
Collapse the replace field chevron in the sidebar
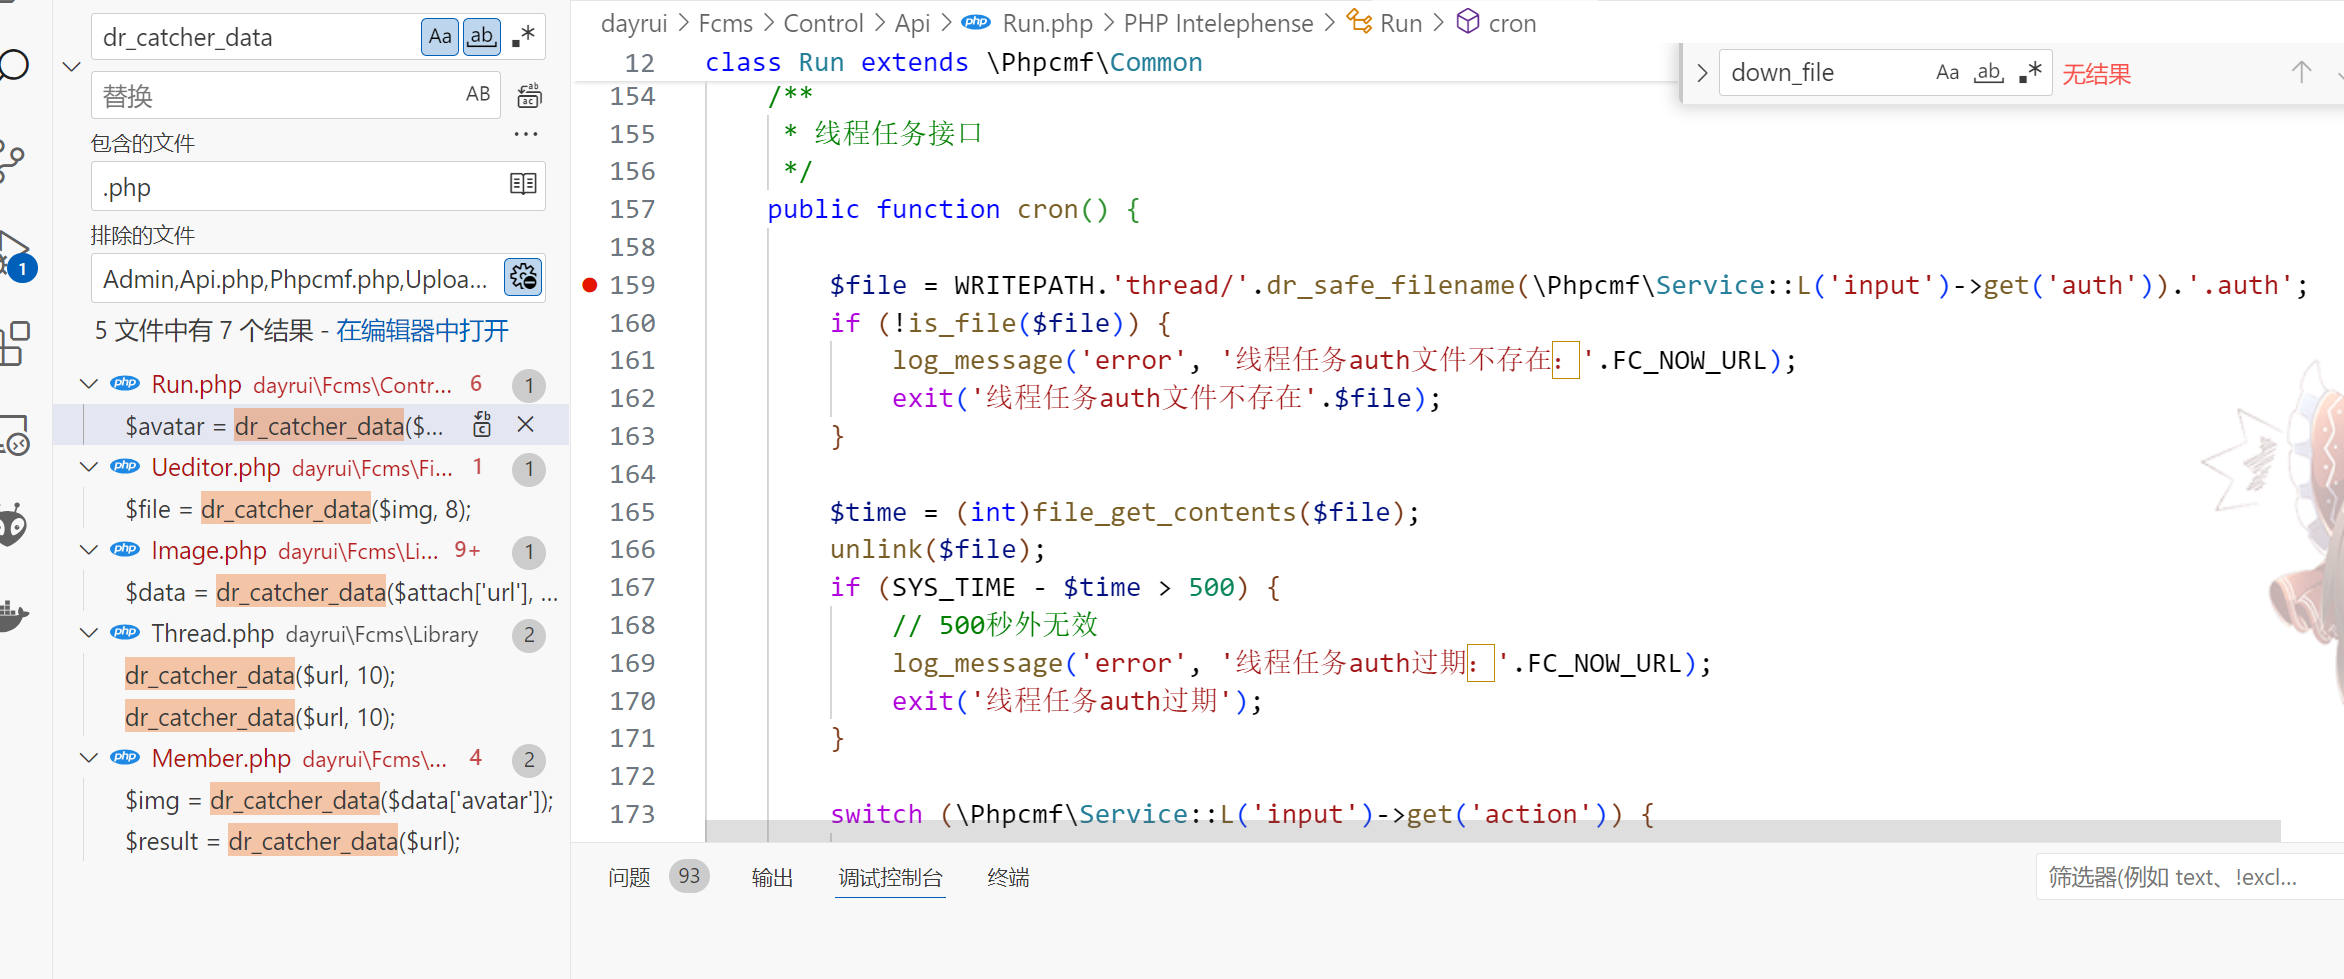71,67
